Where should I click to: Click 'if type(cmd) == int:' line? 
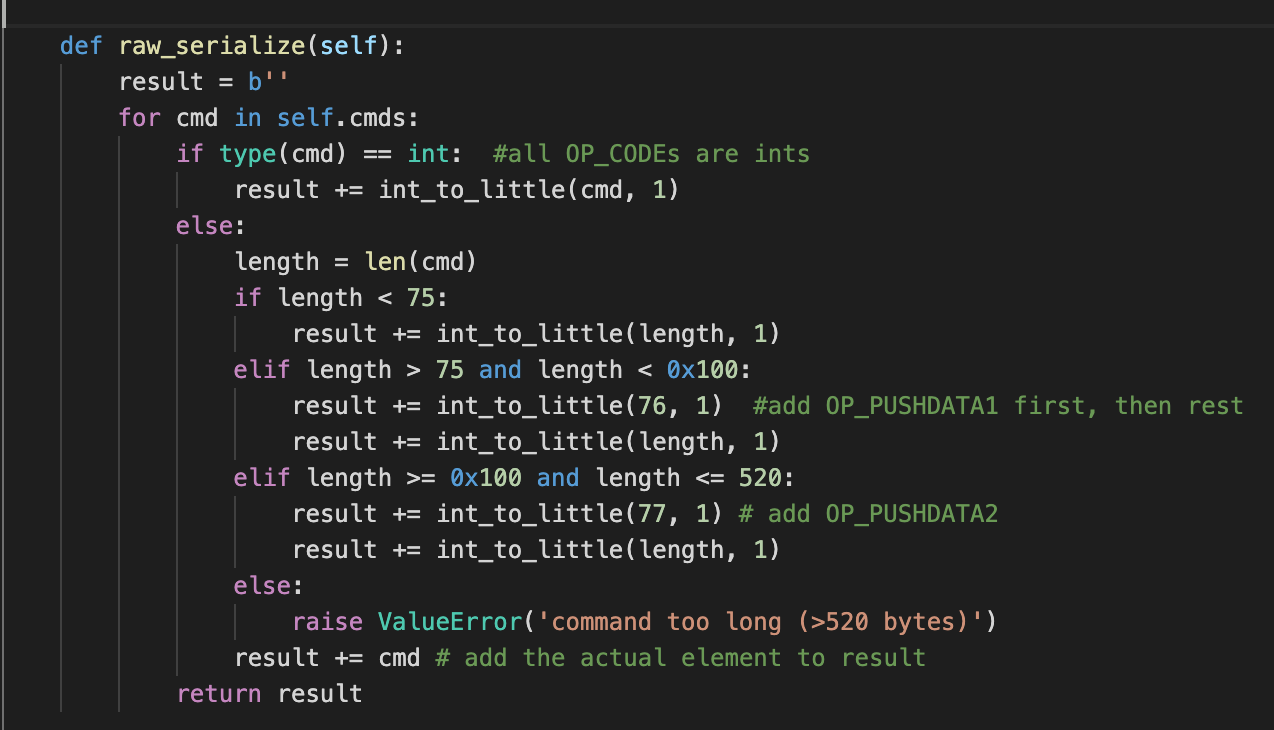(320, 154)
